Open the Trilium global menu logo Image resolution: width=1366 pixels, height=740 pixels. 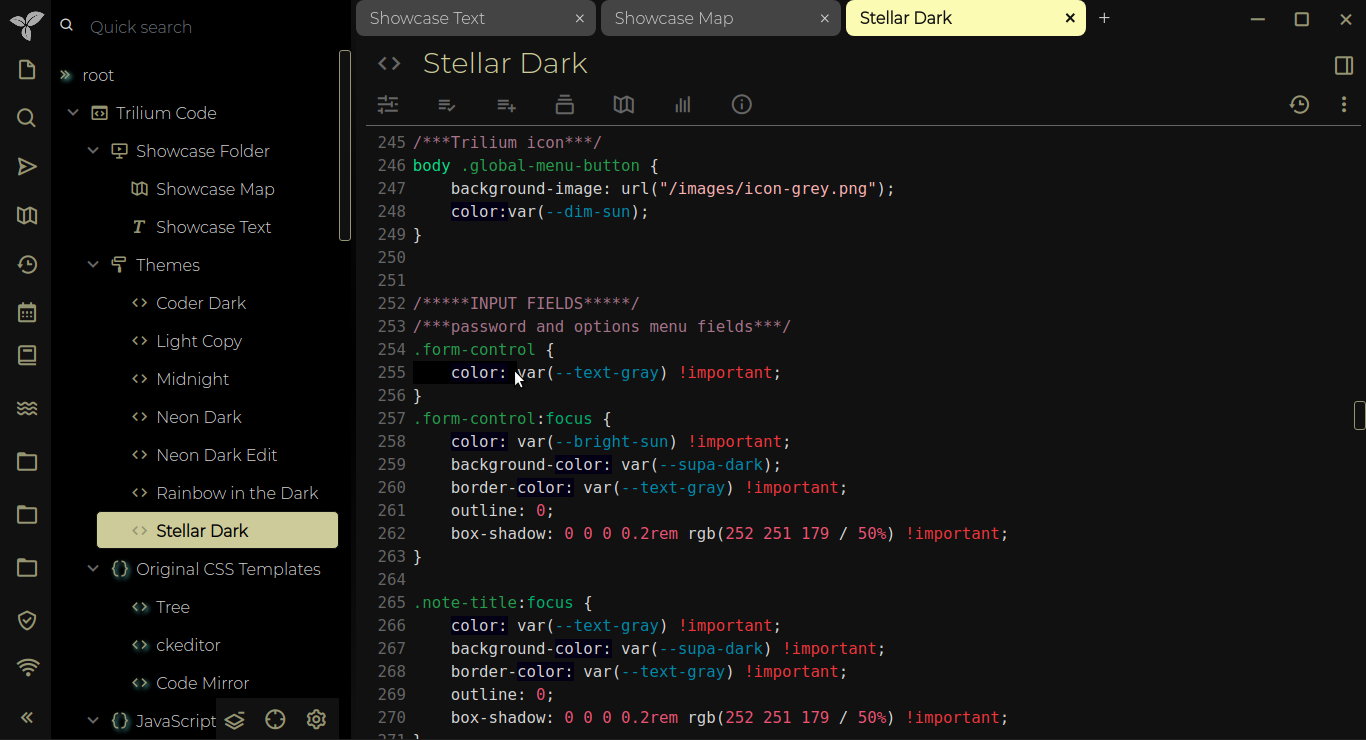coord(27,25)
